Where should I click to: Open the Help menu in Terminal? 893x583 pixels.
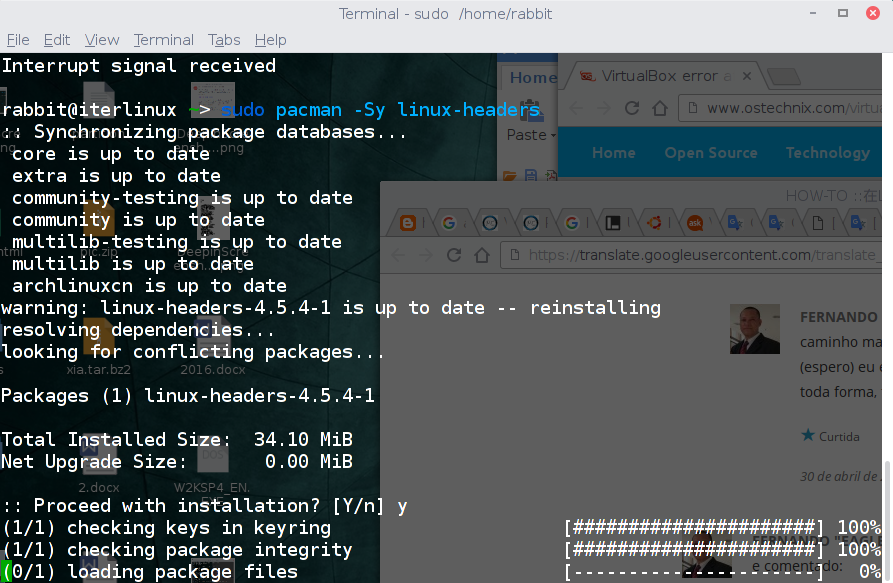(x=271, y=40)
